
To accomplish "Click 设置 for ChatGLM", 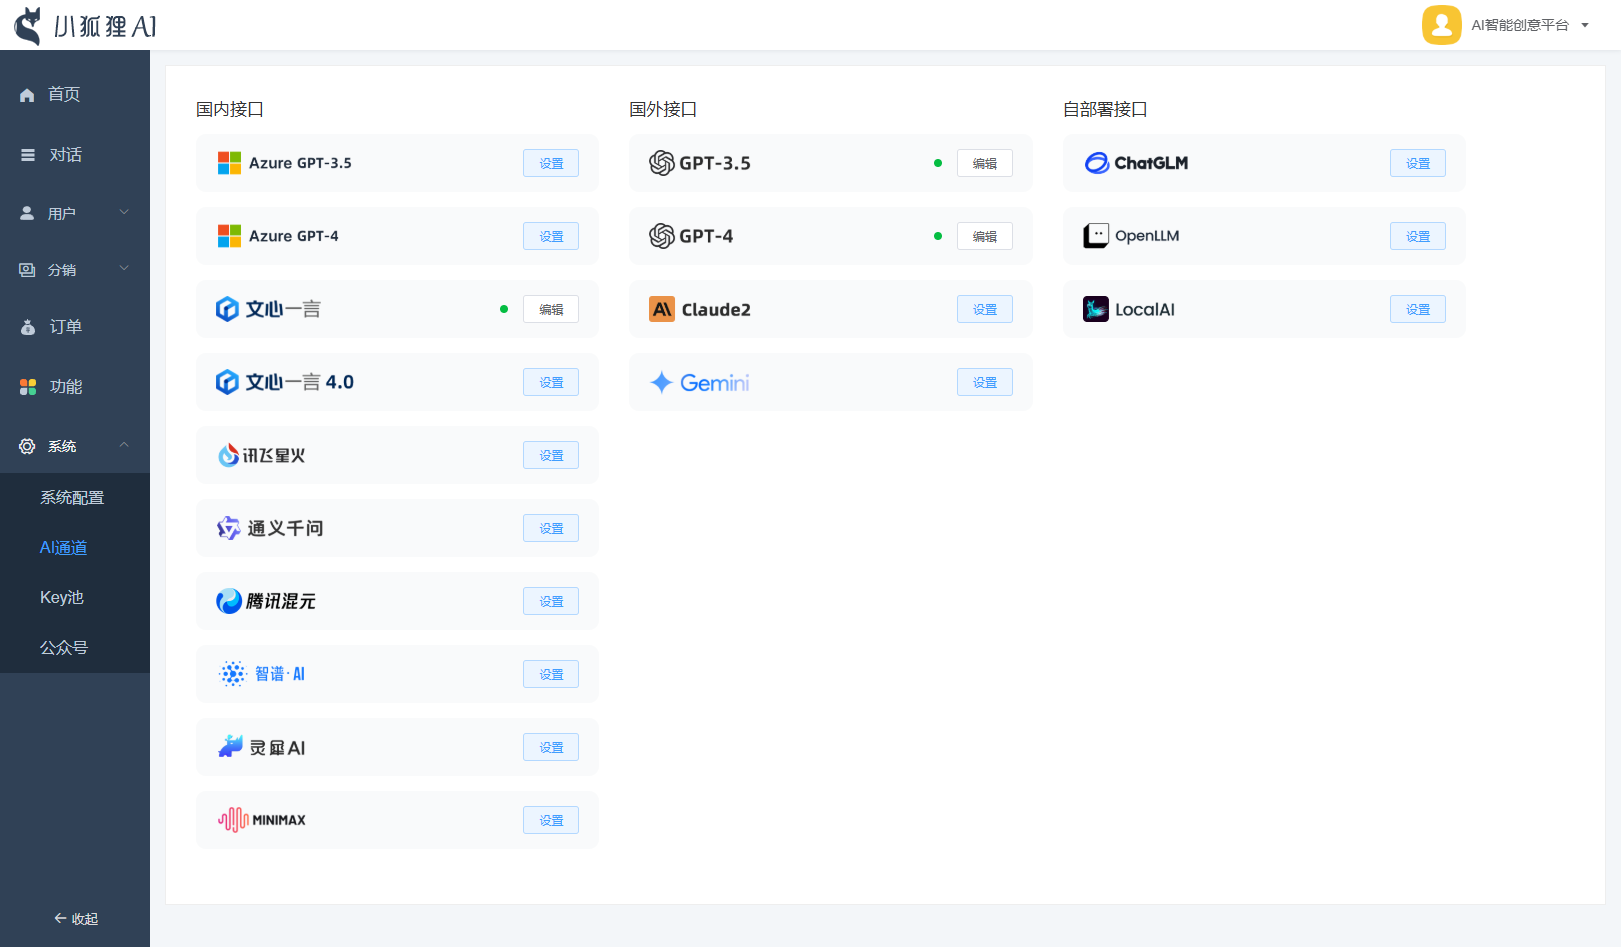I will [1418, 163].
